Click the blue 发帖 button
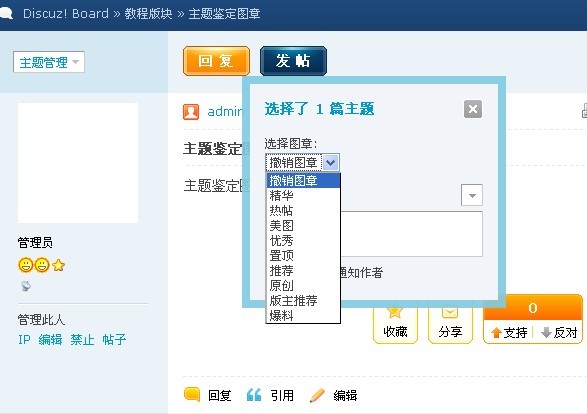This screenshot has height=414, width=587. pos(293,61)
